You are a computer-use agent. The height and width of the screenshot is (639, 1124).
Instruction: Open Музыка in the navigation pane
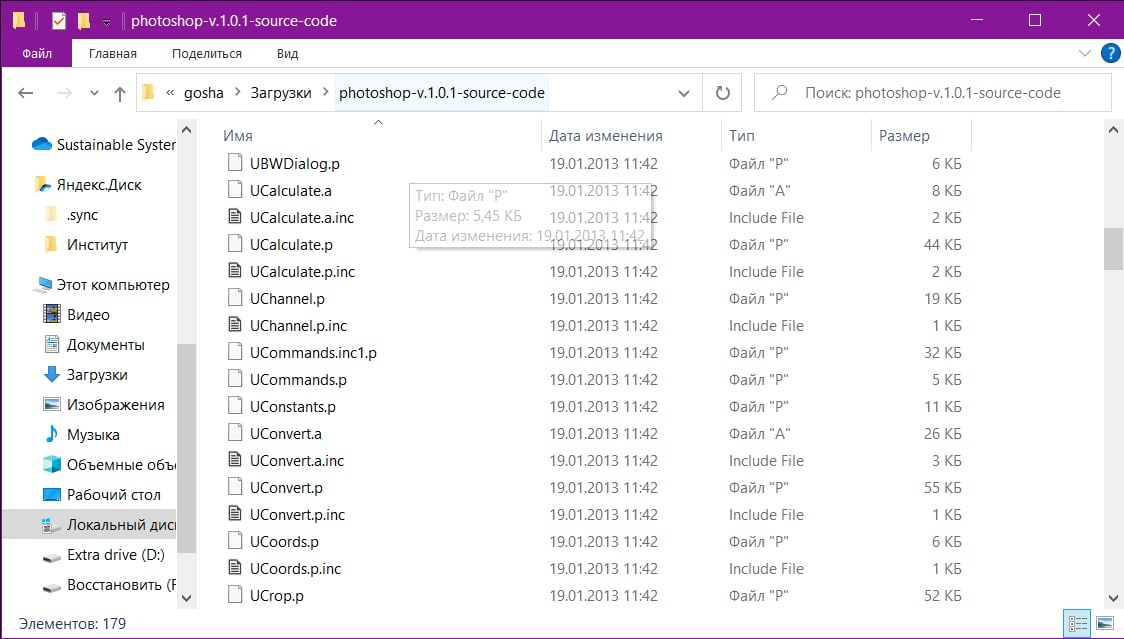(x=93, y=435)
